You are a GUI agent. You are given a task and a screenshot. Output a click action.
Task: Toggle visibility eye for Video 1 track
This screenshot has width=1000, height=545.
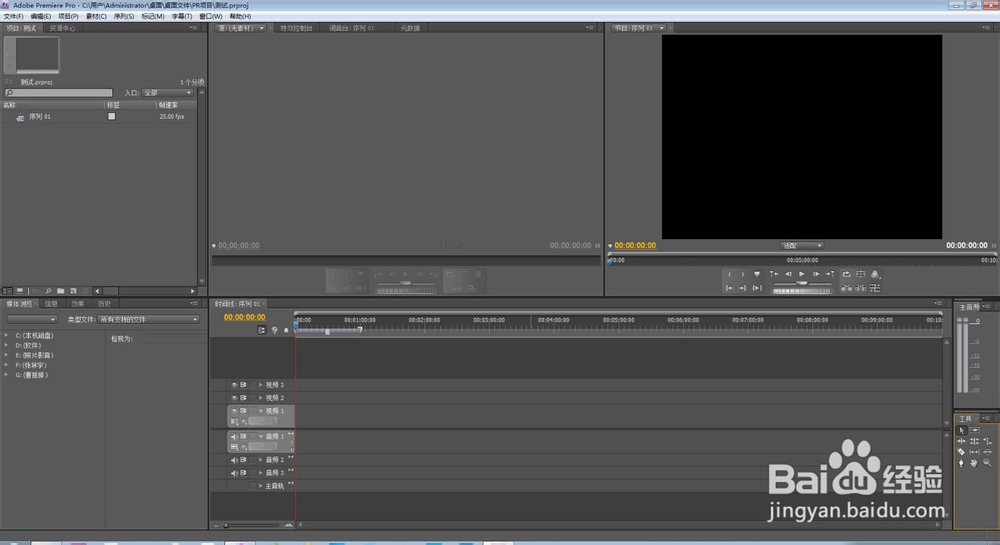tap(235, 411)
